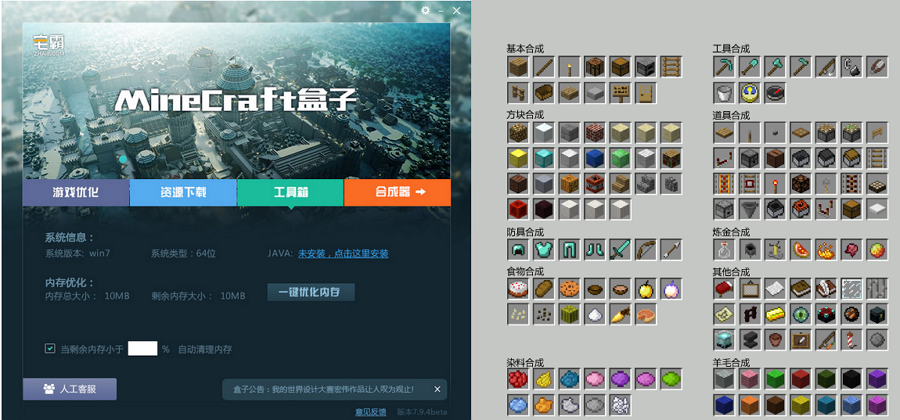The height and width of the screenshot is (420, 900).
Task: Pick the diamond chestplate recipe
Action: (x=544, y=250)
